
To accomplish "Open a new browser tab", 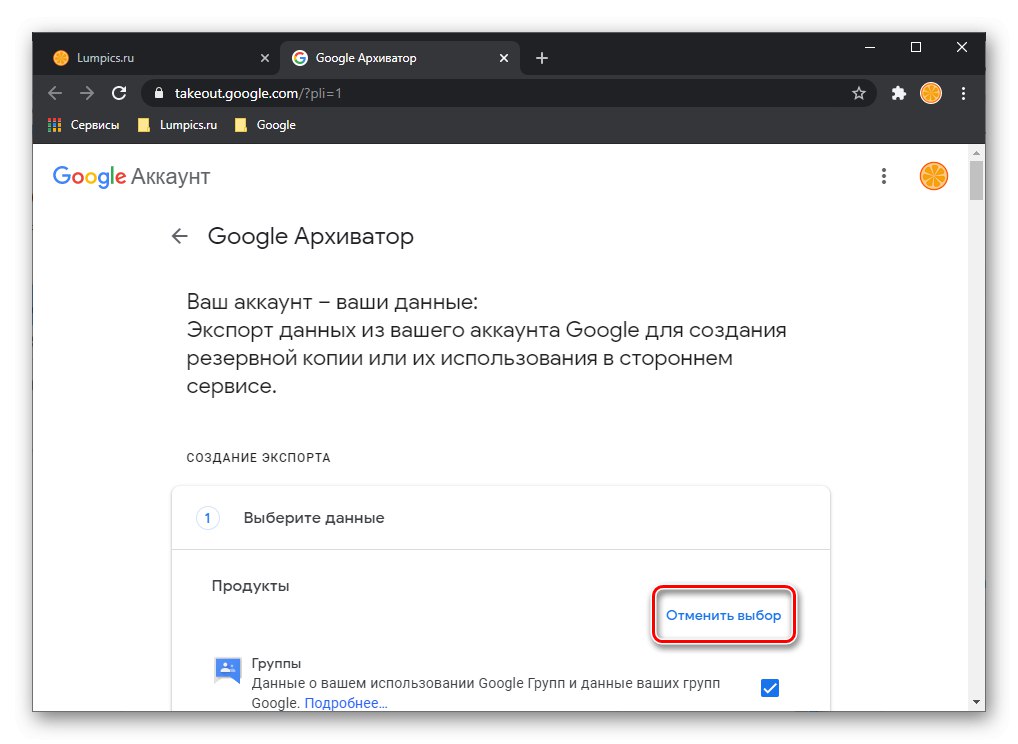I will 541,58.
